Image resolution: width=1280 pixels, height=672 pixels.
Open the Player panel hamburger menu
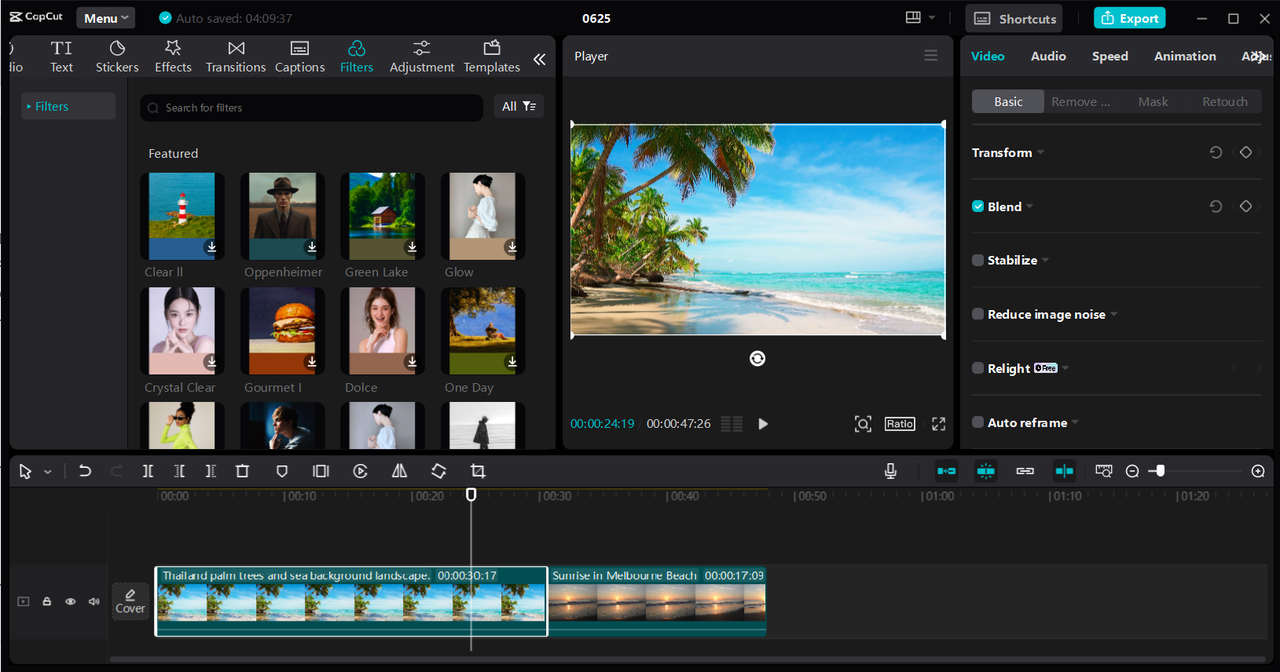pyautogui.click(x=931, y=56)
